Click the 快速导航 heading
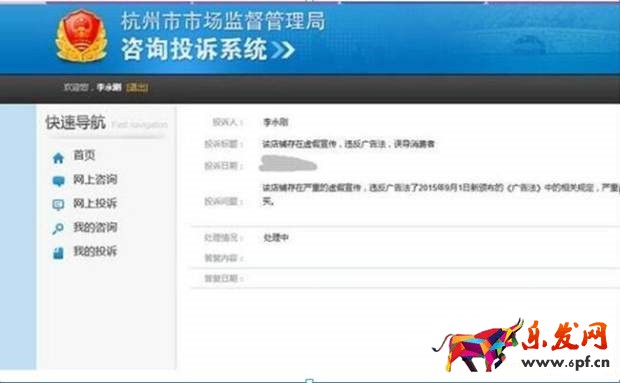The width and height of the screenshot is (620, 383). point(76,123)
